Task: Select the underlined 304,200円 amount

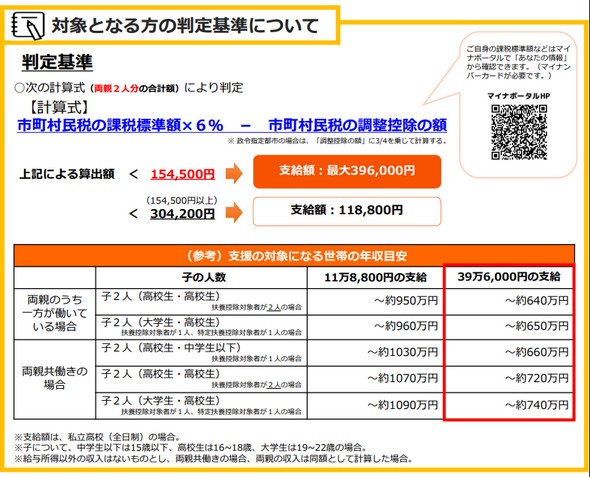Action: tap(183, 214)
